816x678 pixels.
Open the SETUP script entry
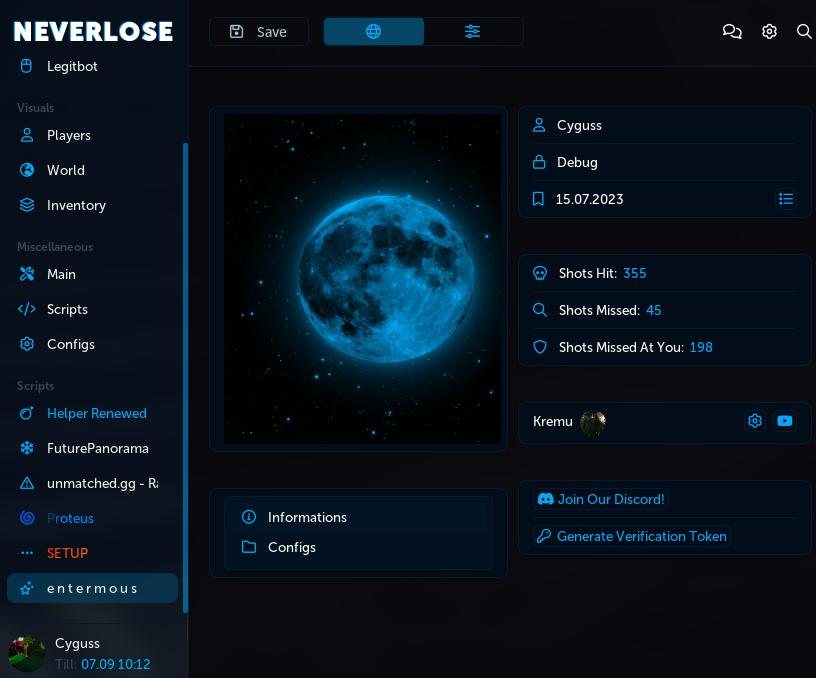(67, 553)
